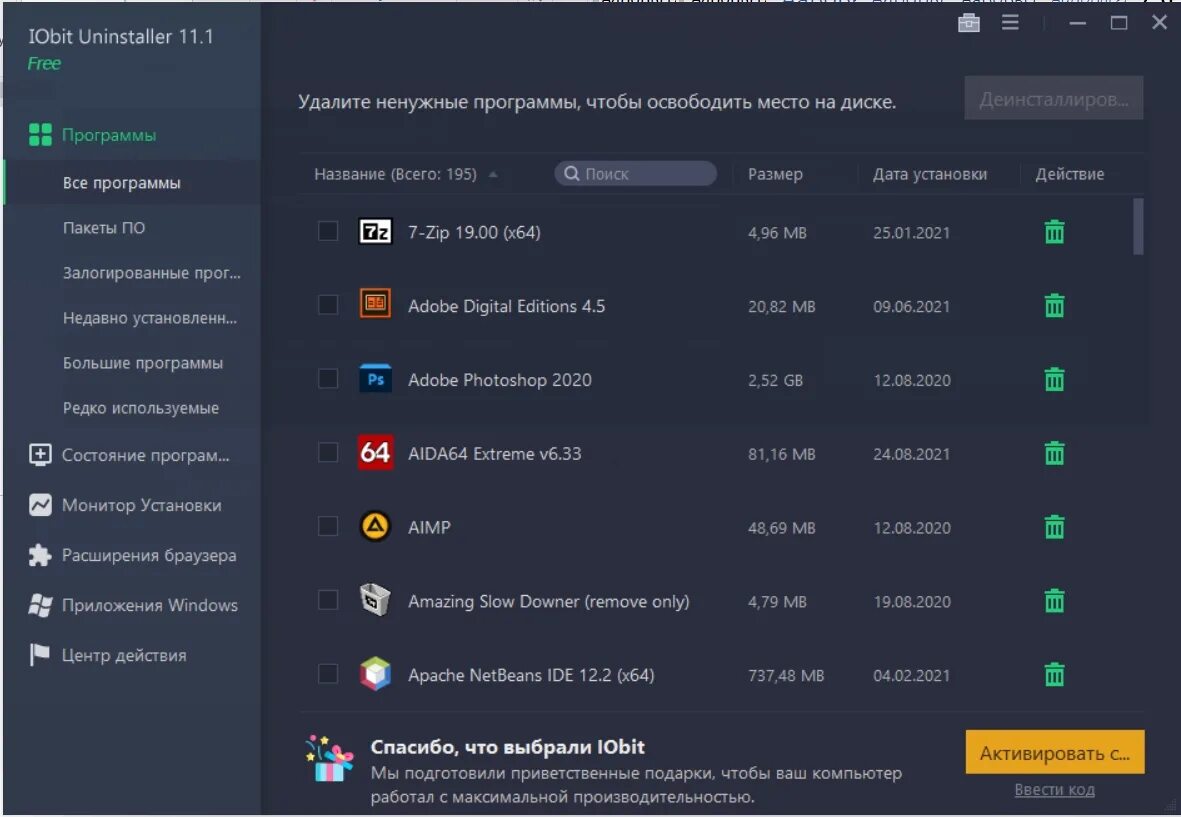1181x817 pixels.
Task: Click the AIDA64 Extreme v6.33 name
Action: 495,453
